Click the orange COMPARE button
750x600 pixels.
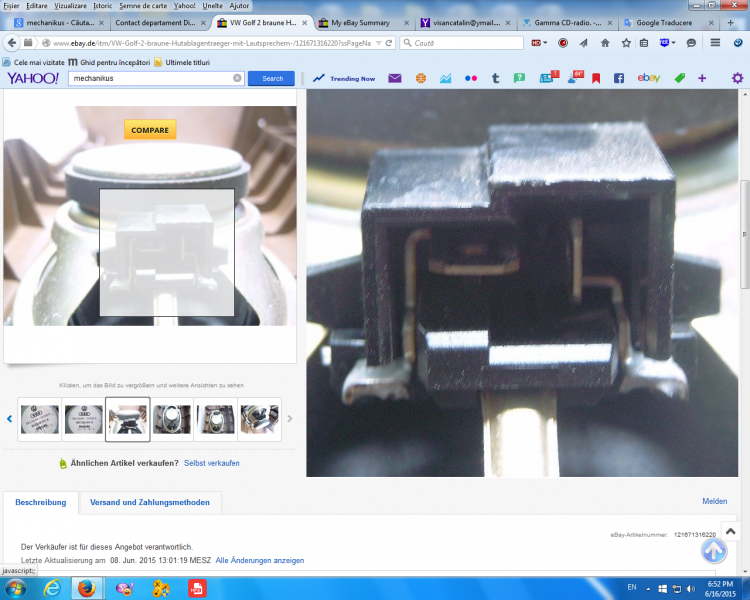pyautogui.click(x=150, y=130)
